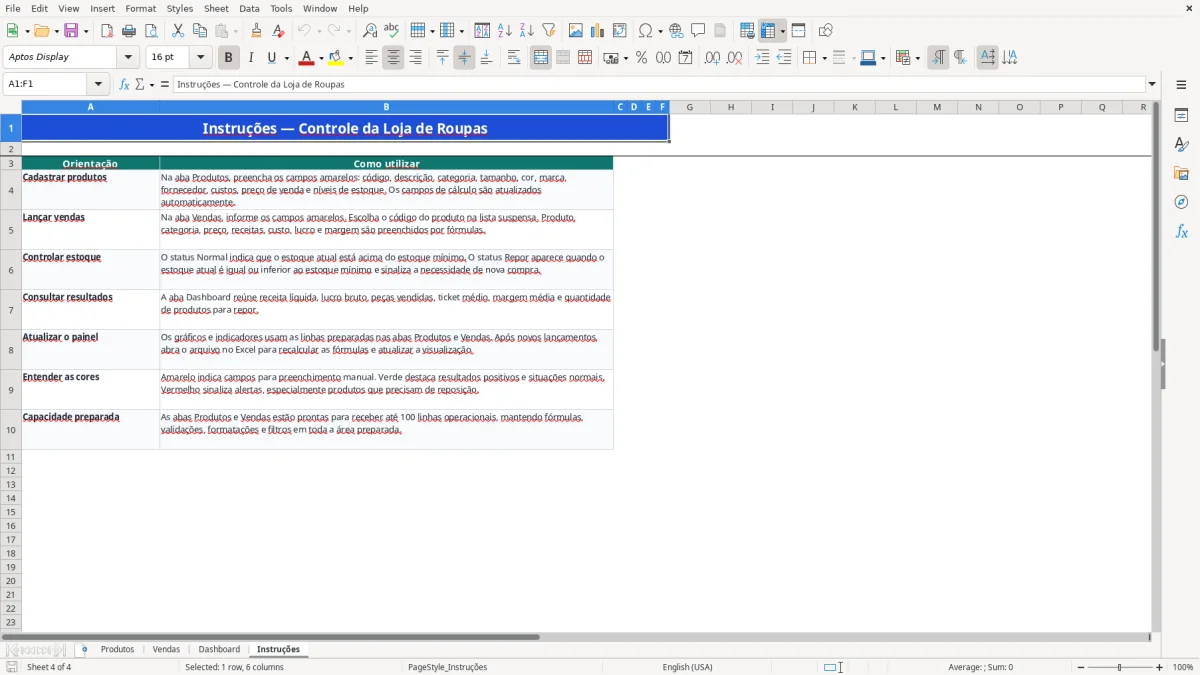
Task: Click the English (USA) language status
Action: point(688,667)
